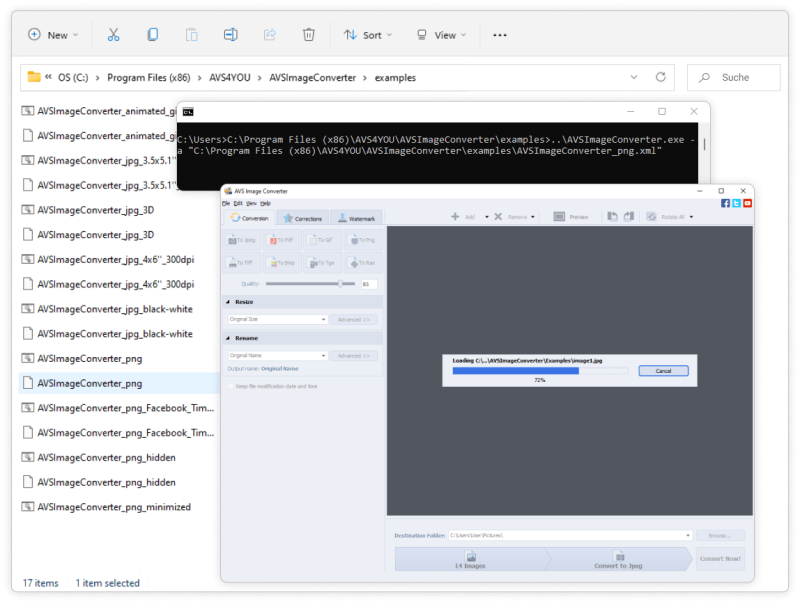Click the Rotate All icon
This screenshot has width=800, height=604.
[652, 217]
